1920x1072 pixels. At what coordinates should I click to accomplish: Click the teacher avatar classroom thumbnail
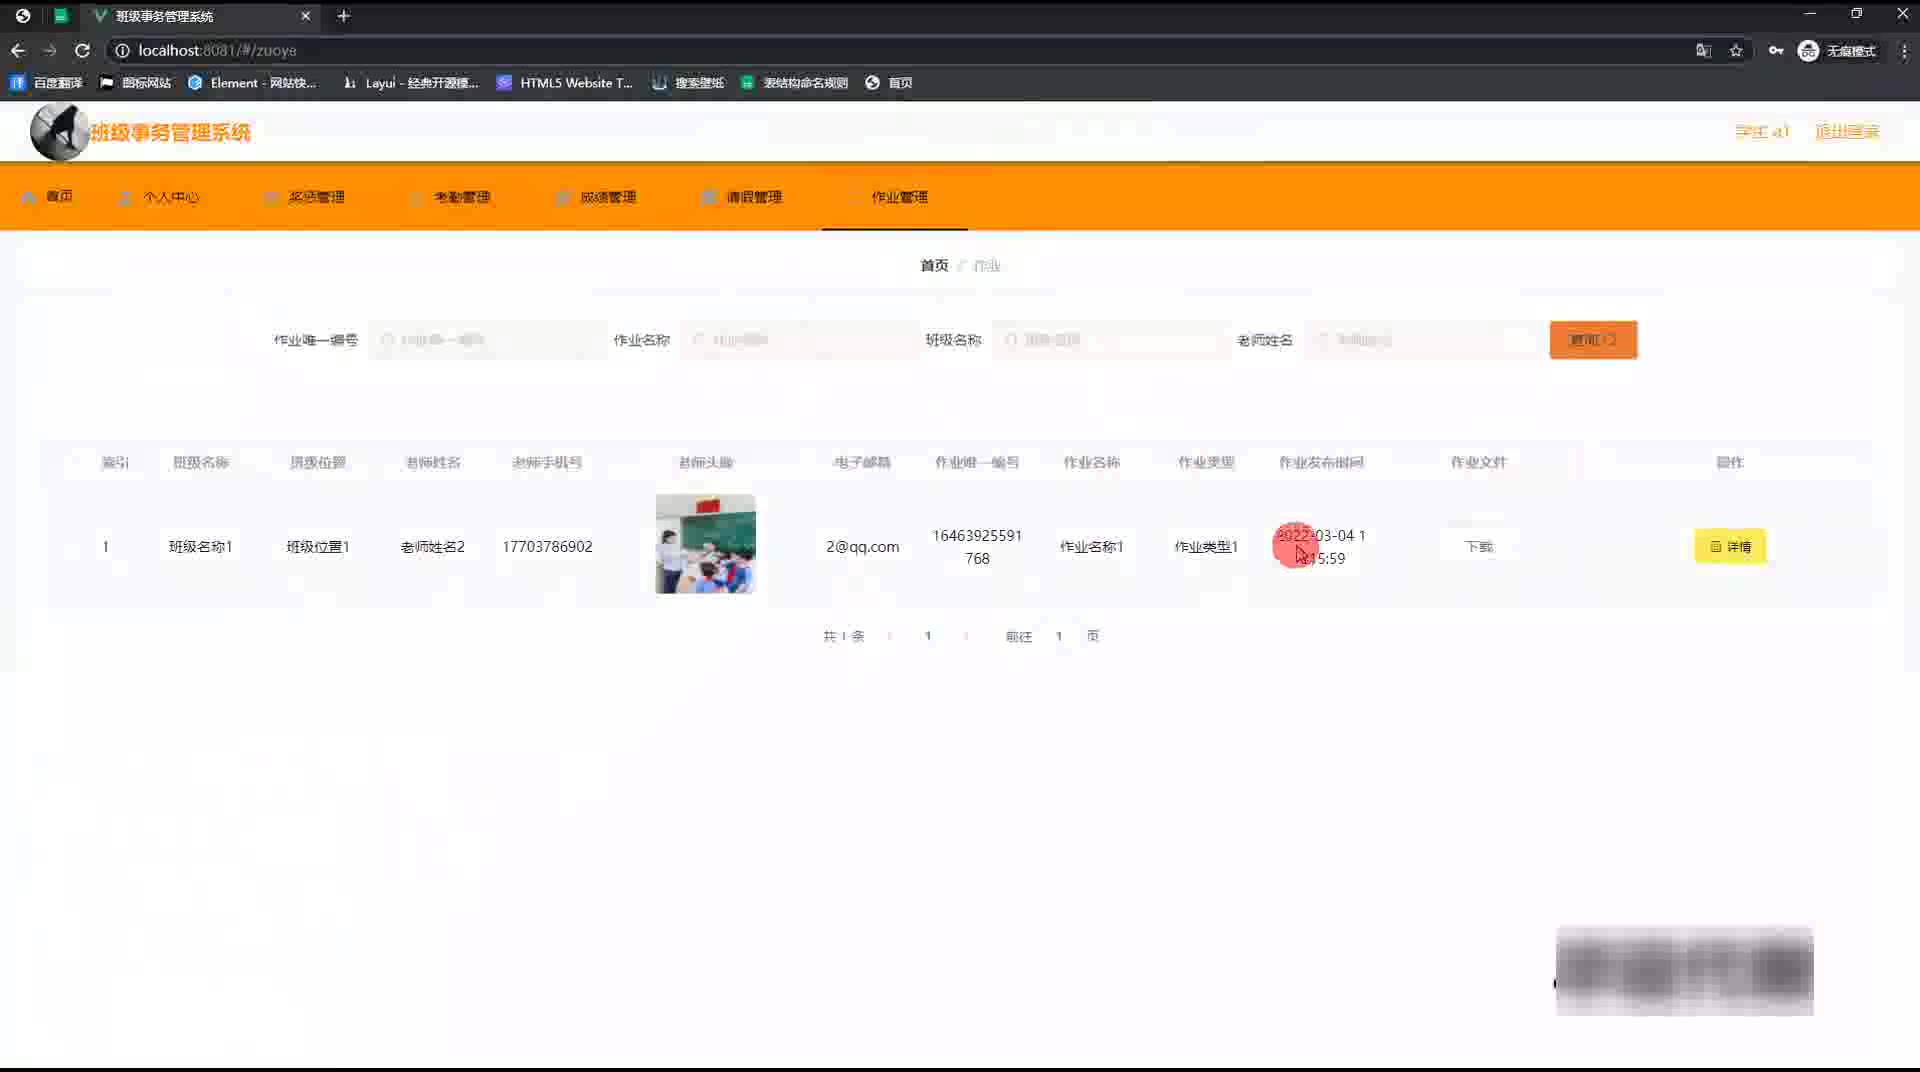click(706, 544)
